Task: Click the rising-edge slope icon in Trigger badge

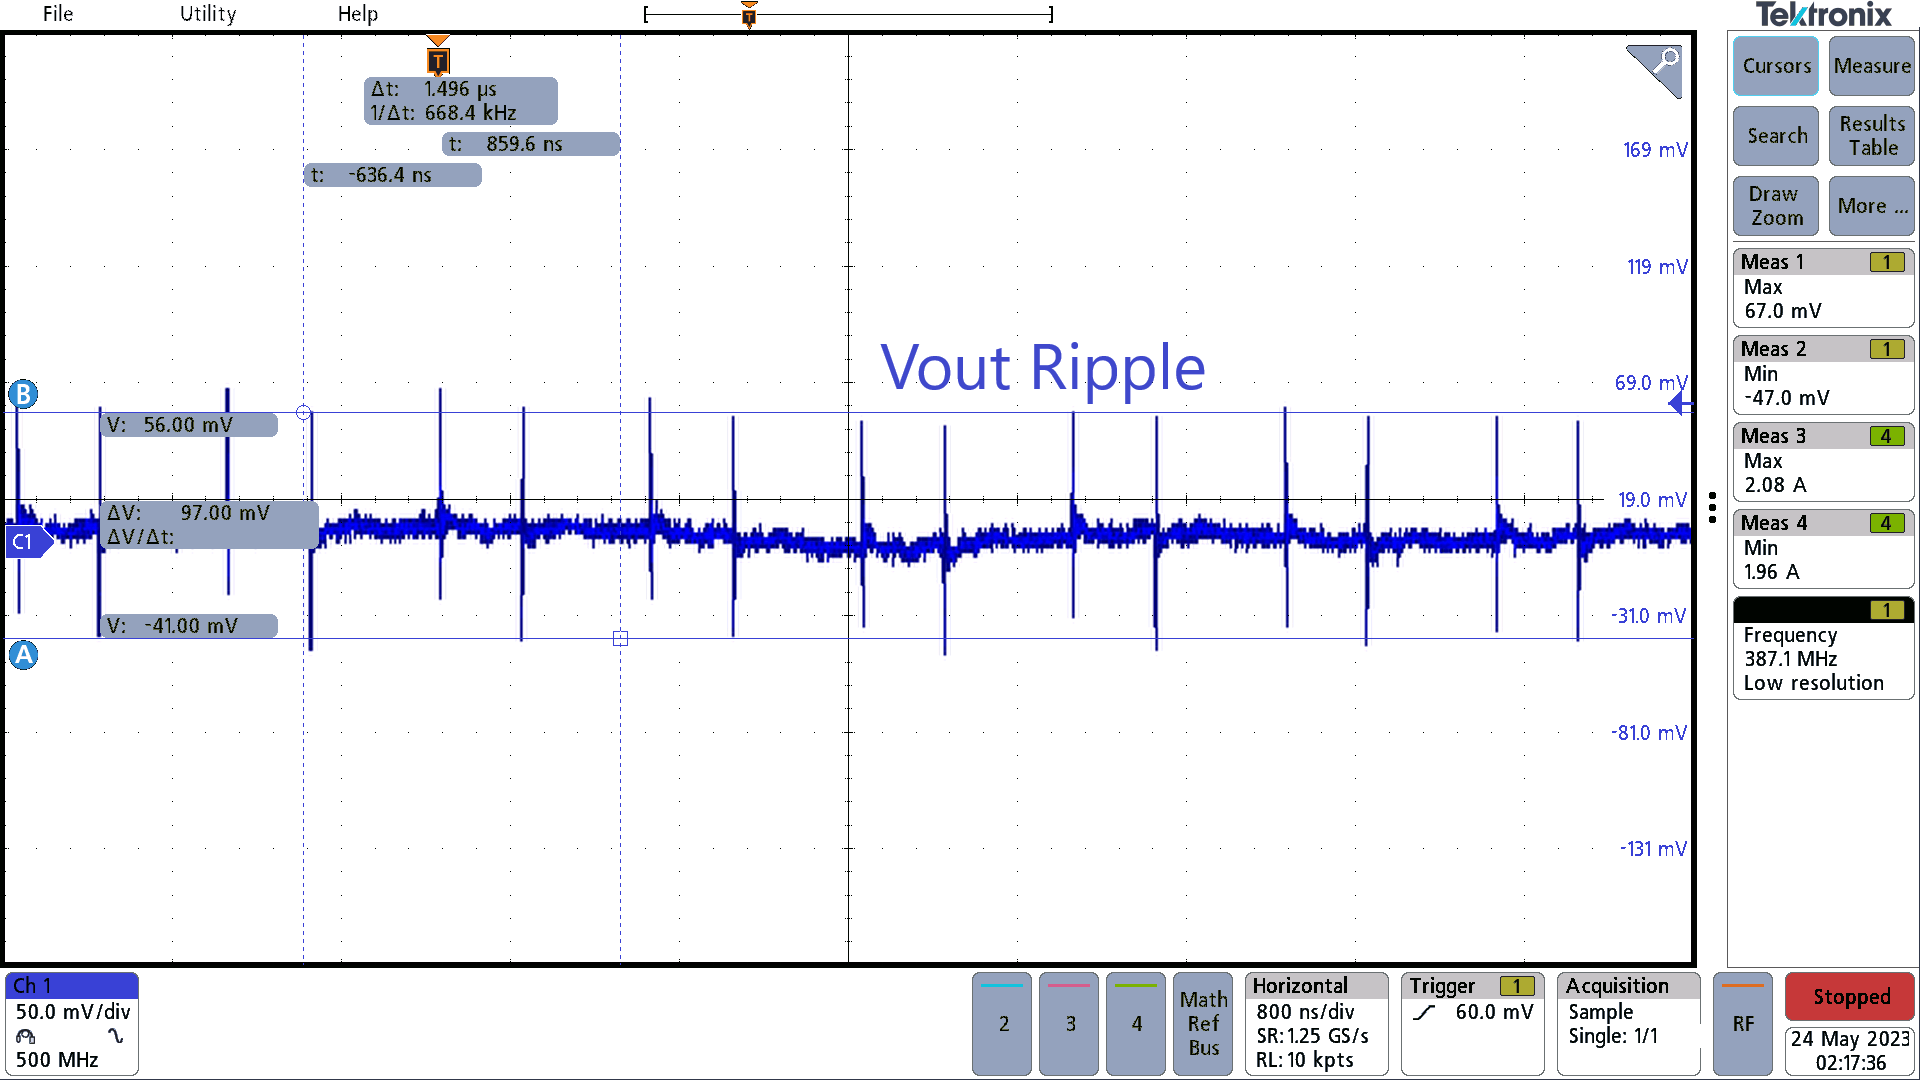Action: point(1424,1012)
